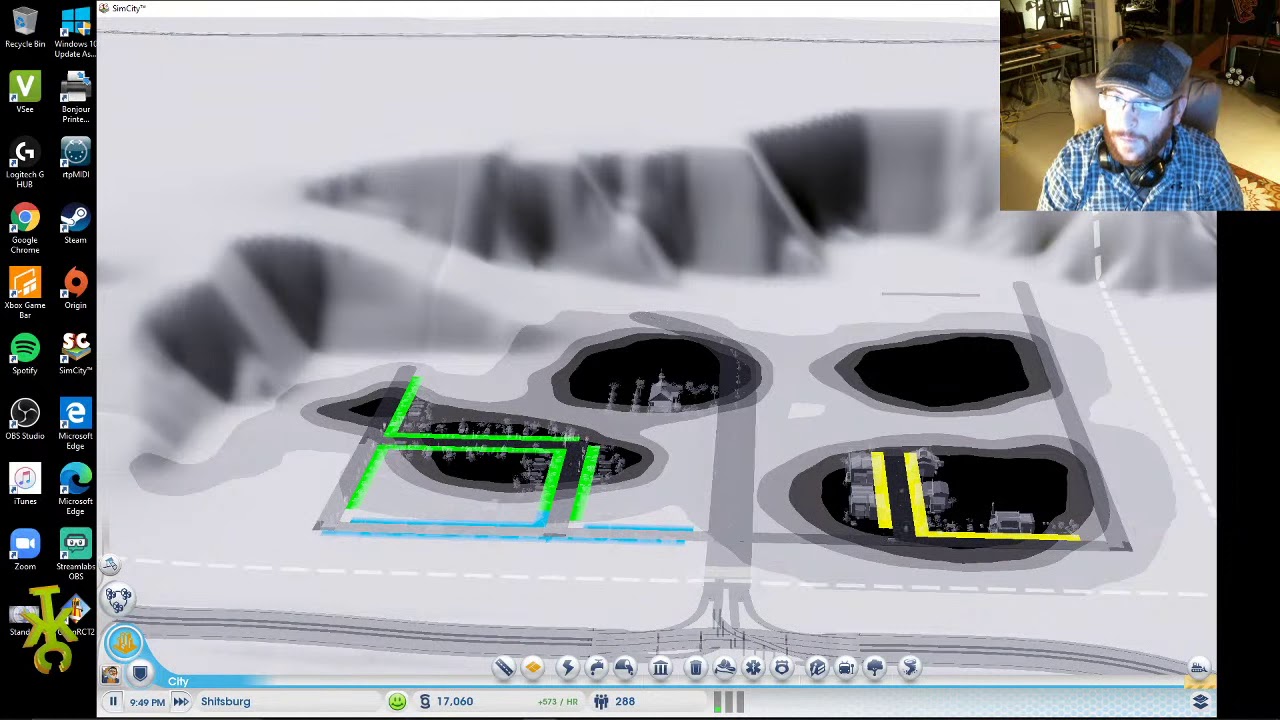Open Xbox Game Bar shortcut
1280x720 pixels.
25,294
